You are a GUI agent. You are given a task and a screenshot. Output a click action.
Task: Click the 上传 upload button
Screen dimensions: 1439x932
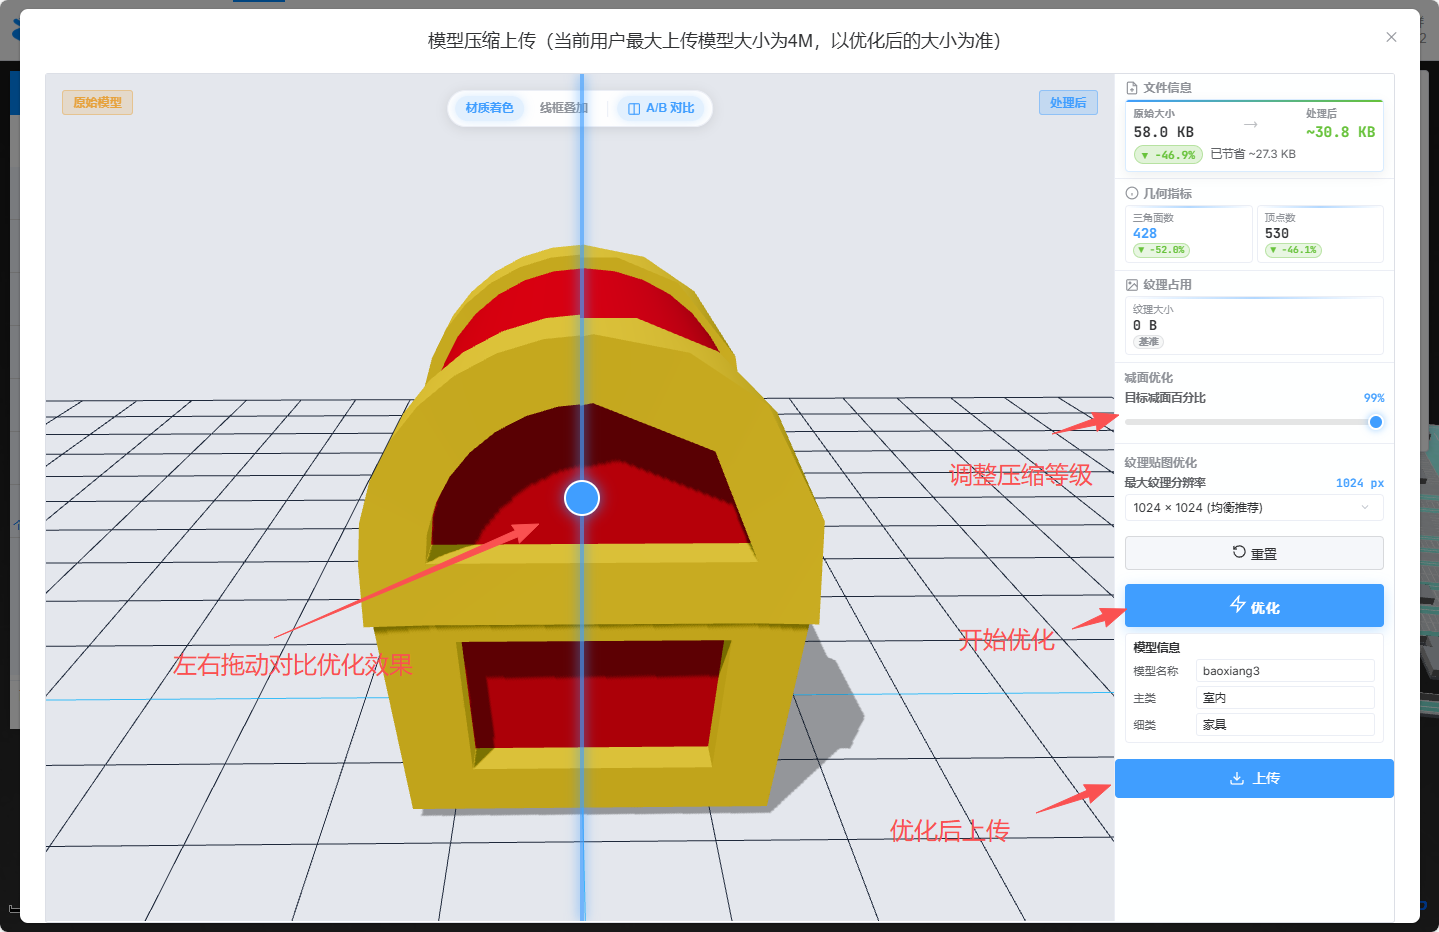point(1254,778)
